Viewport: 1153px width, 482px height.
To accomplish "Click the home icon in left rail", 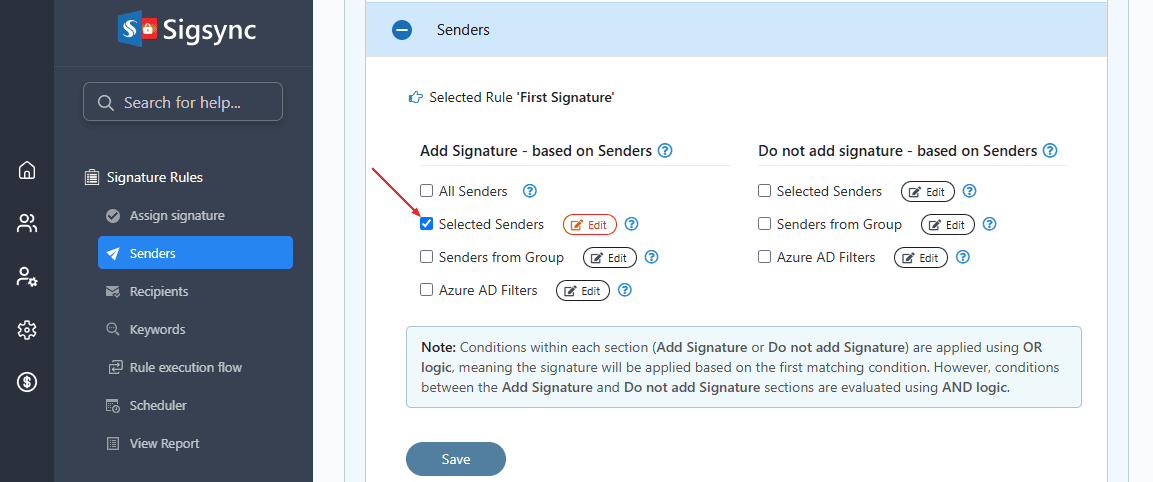I will pos(27,170).
